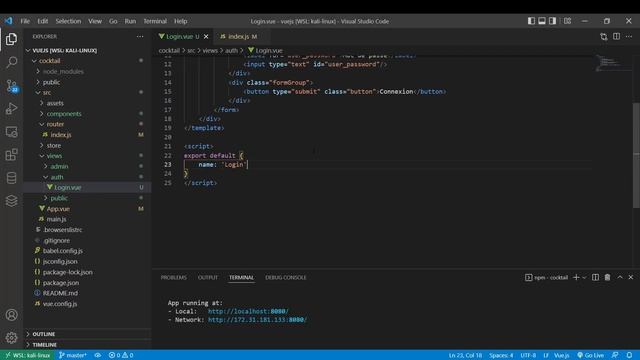
Task: Toggle the primary side bar layout
Action: coord(531,21)
